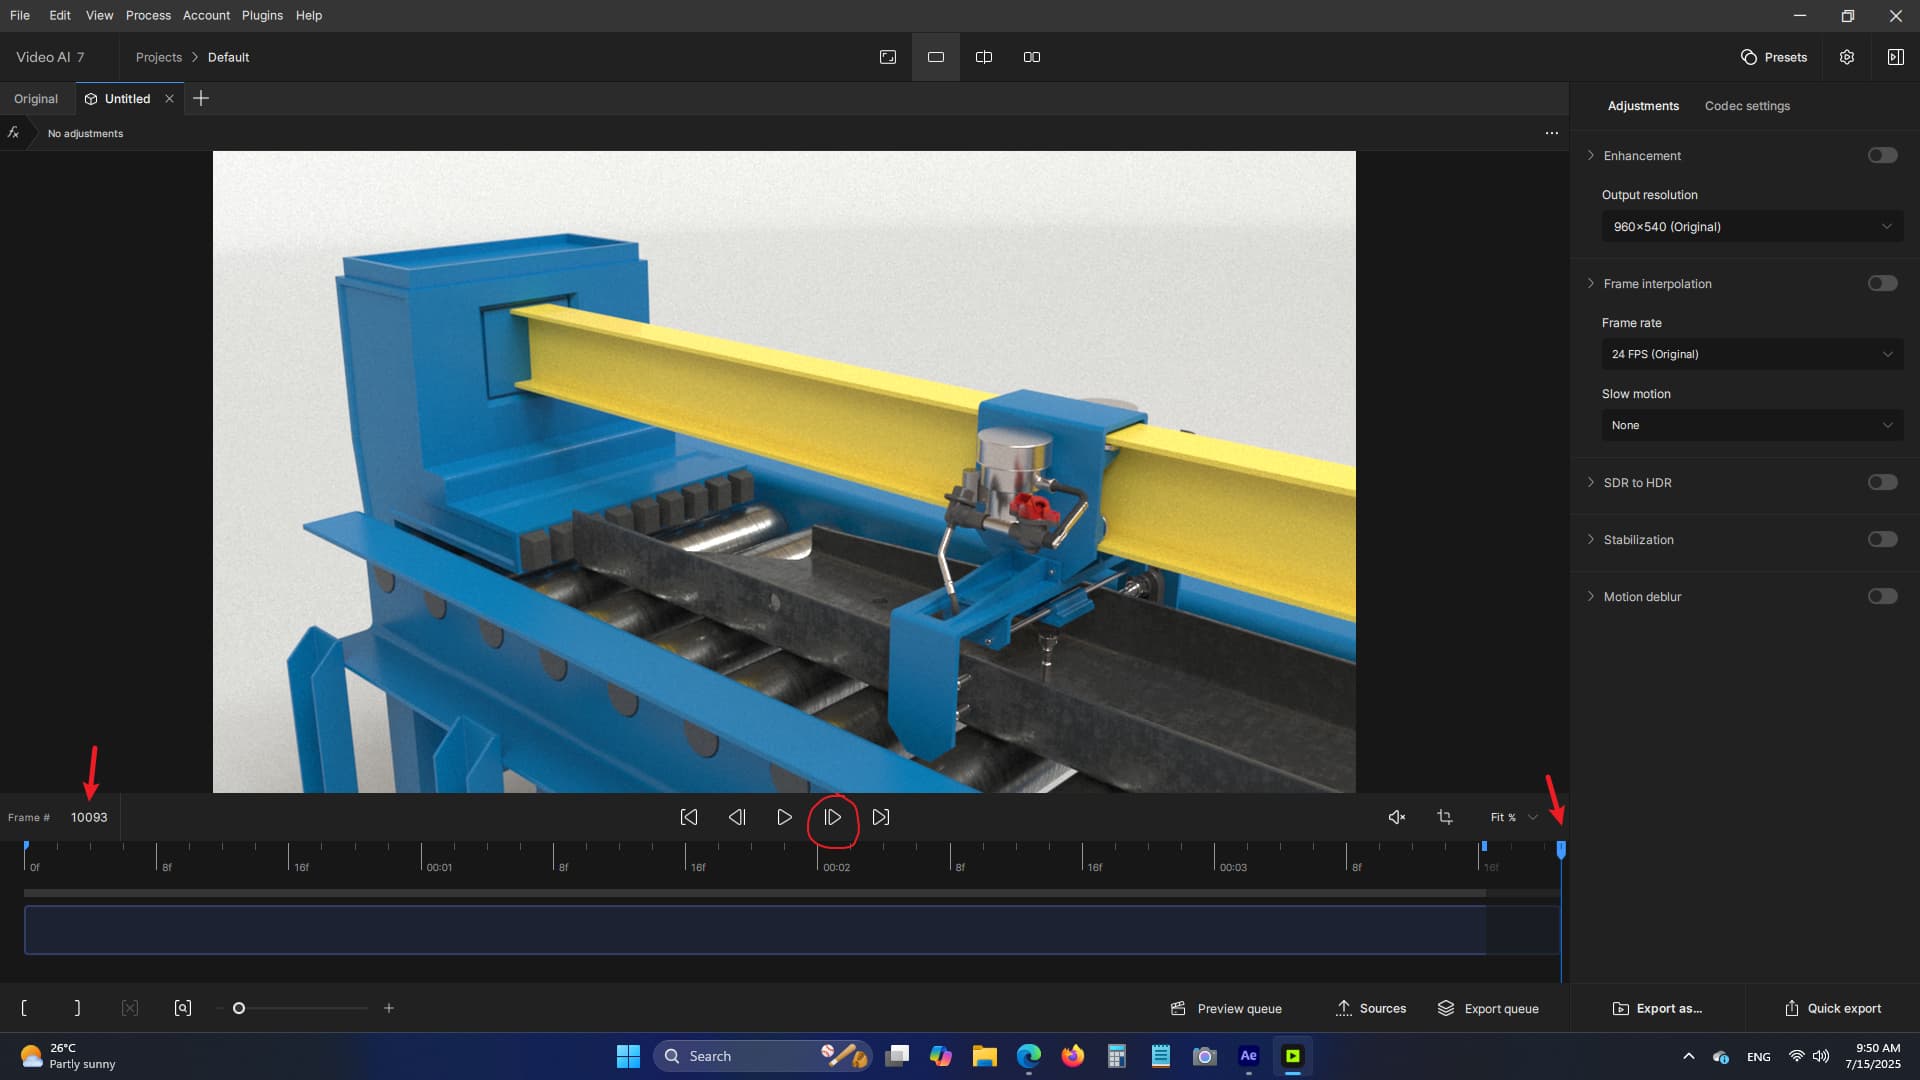Viewport: 1920px width, 1080px height.
Task: Select the split view layout icon
Action: (x=984, y=57)
